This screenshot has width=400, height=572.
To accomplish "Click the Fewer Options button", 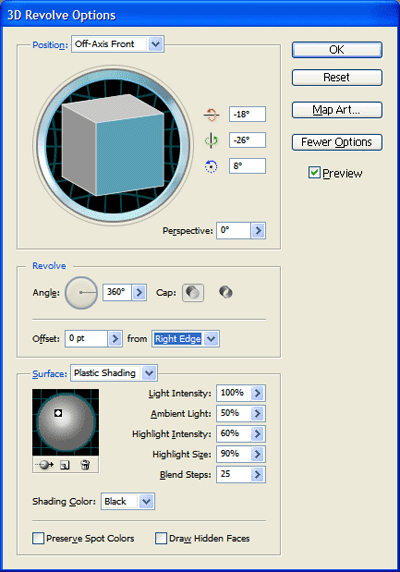I will point(337,142).
